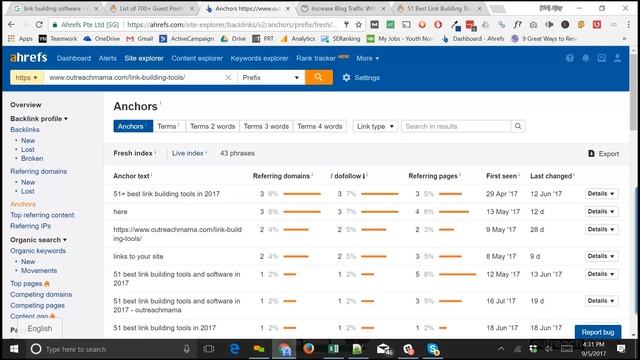Viewport: 640px width, 360px height.
Task: Expand Details for 'links to your site' row
Action: click(x=601, y=256)
